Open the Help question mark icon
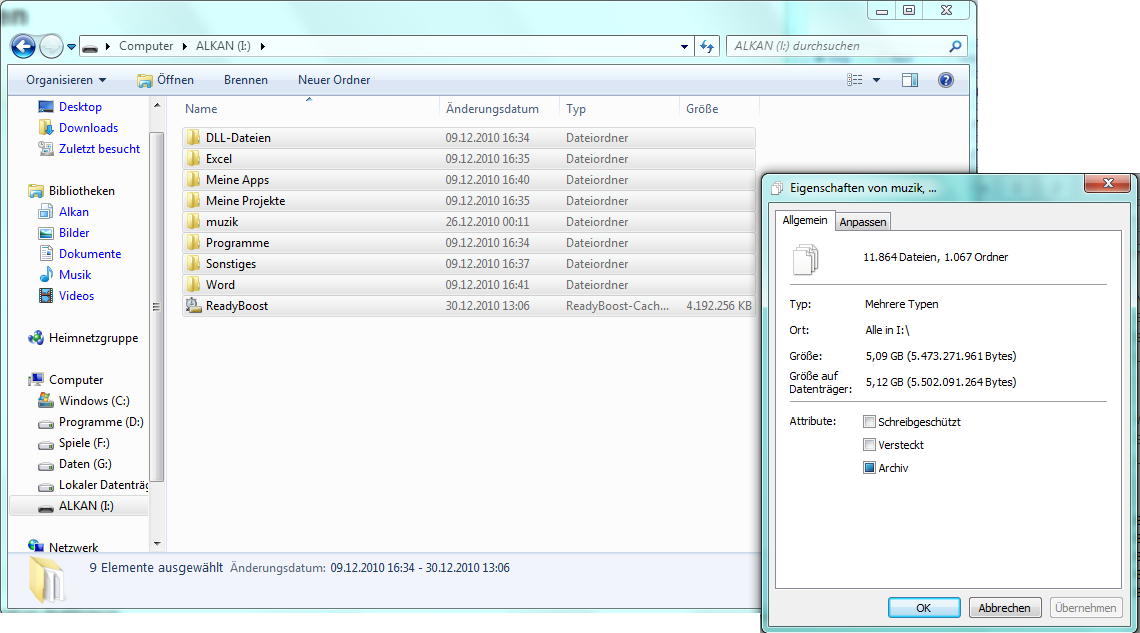Screen dimensions: 1140x633 945,80
